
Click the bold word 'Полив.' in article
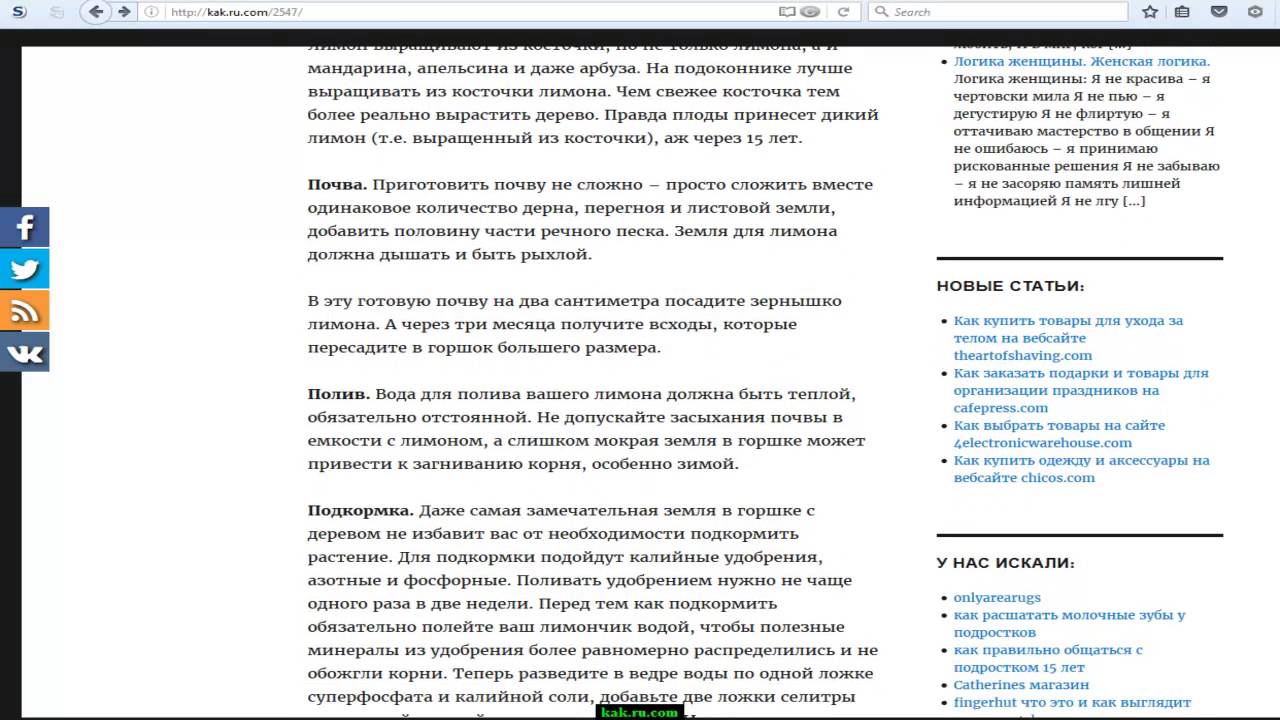pyautogui.click(x=338, y=394)
